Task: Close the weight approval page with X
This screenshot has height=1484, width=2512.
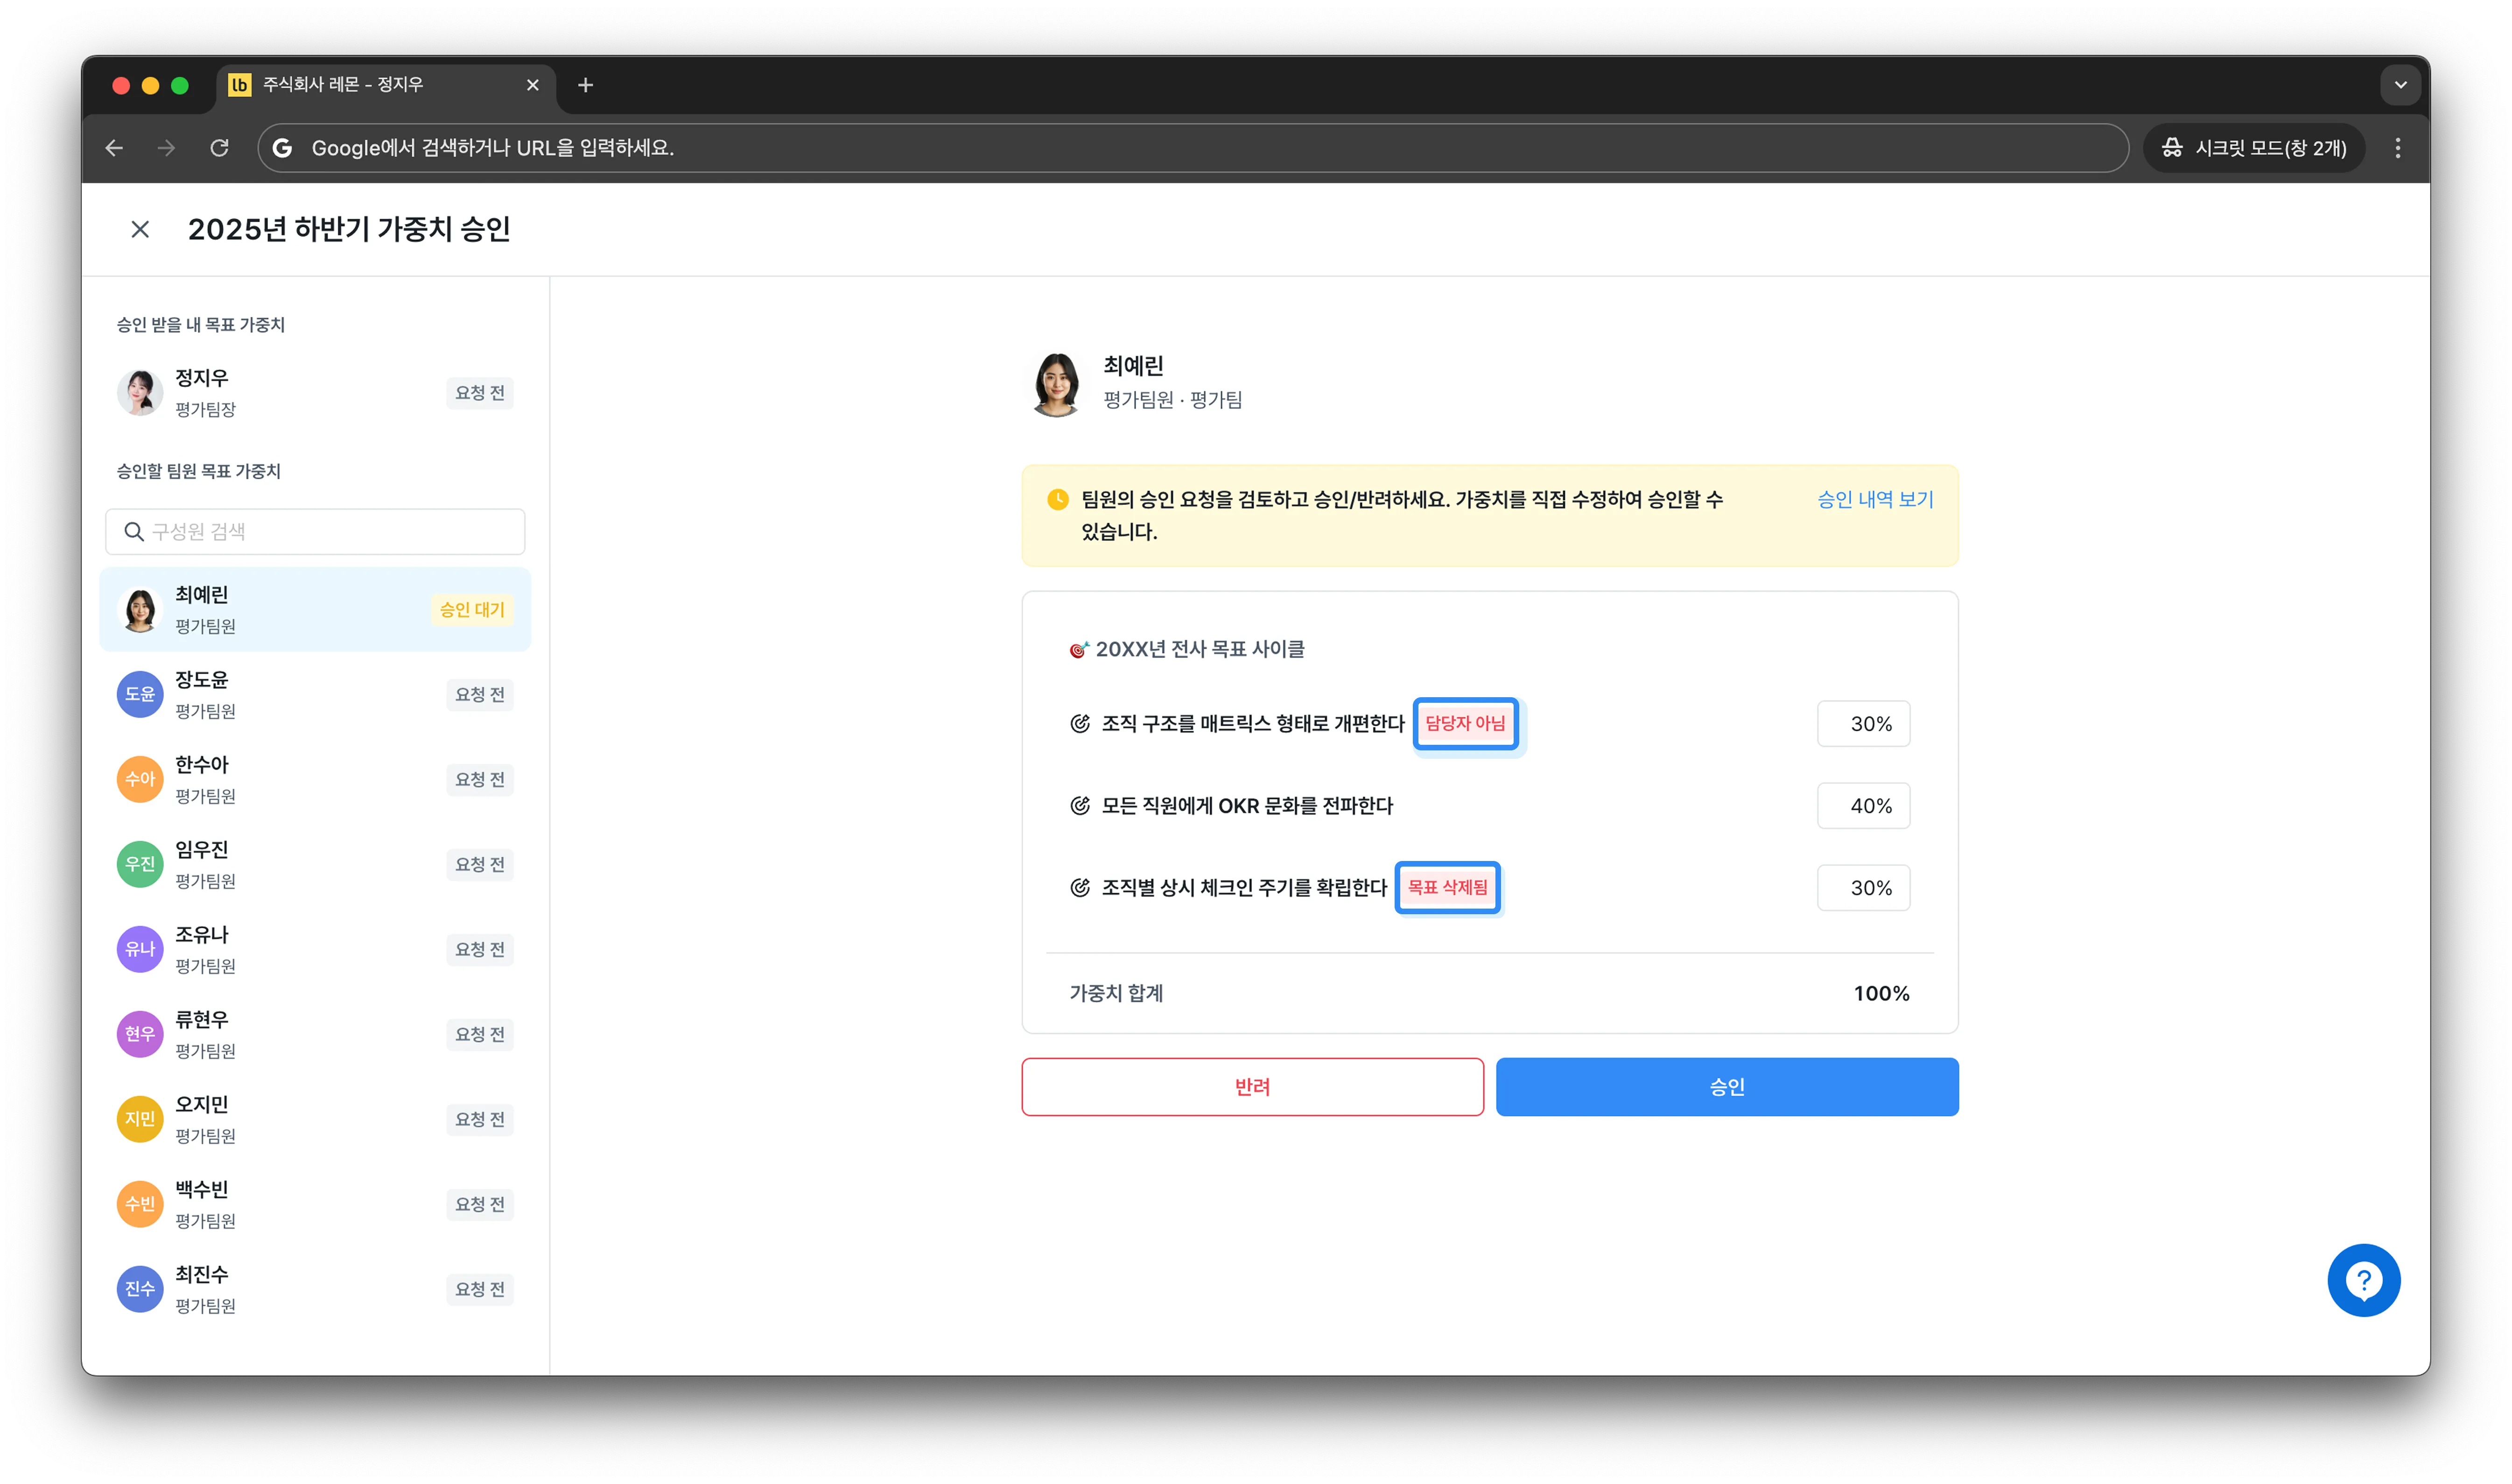Action: (x=140, y=229)
